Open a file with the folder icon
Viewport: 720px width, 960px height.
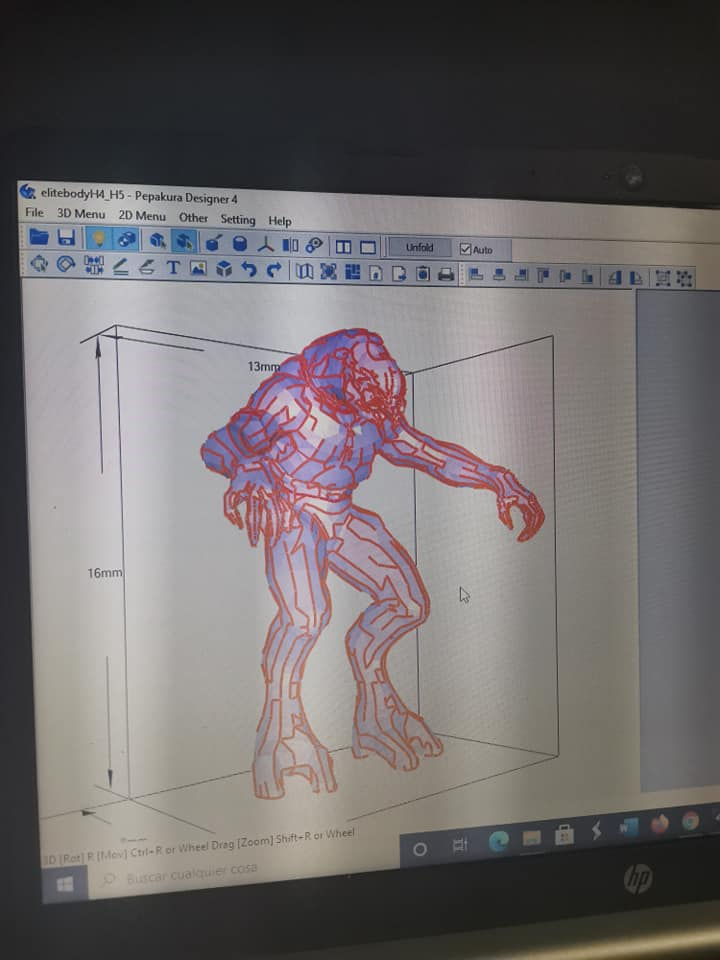pos(39,236)
